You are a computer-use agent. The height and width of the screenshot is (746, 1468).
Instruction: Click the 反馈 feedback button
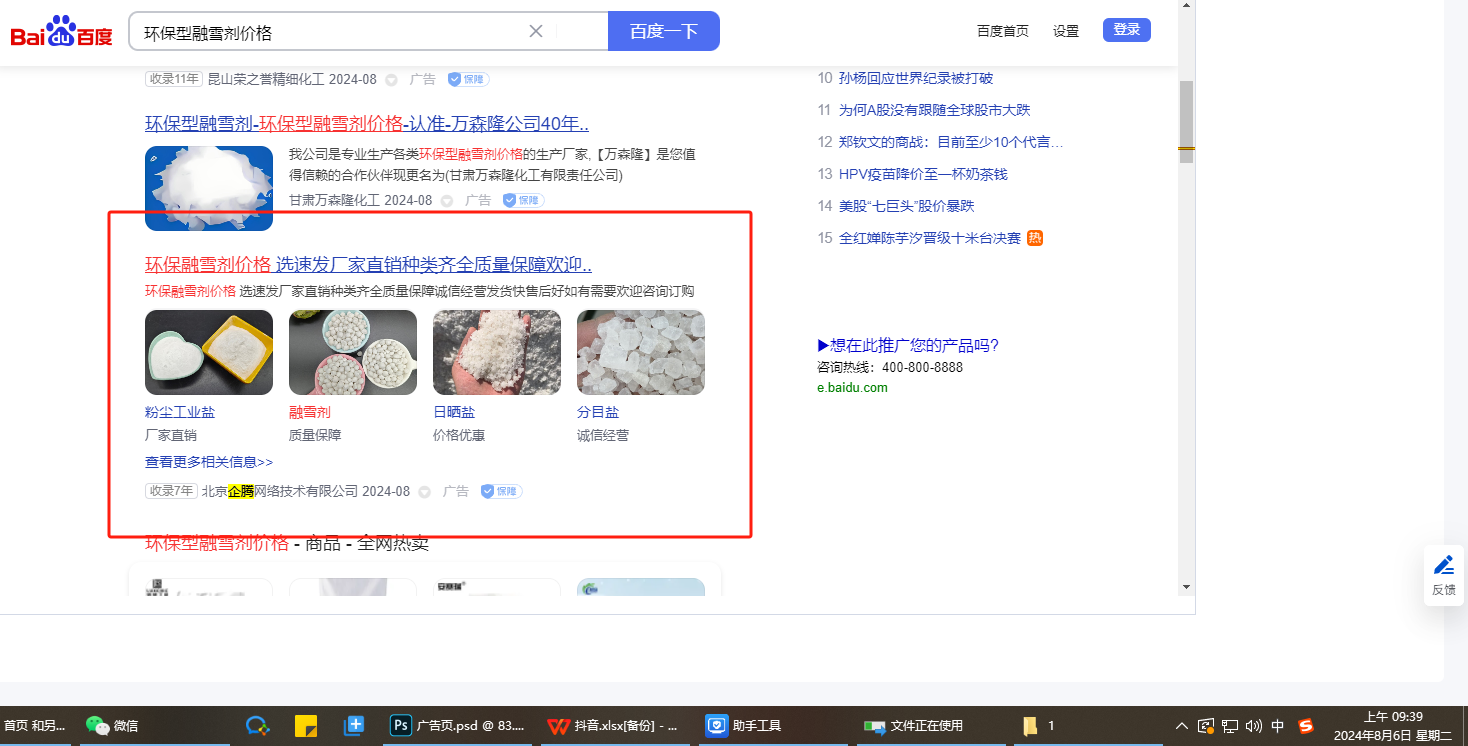[1444, 576]
